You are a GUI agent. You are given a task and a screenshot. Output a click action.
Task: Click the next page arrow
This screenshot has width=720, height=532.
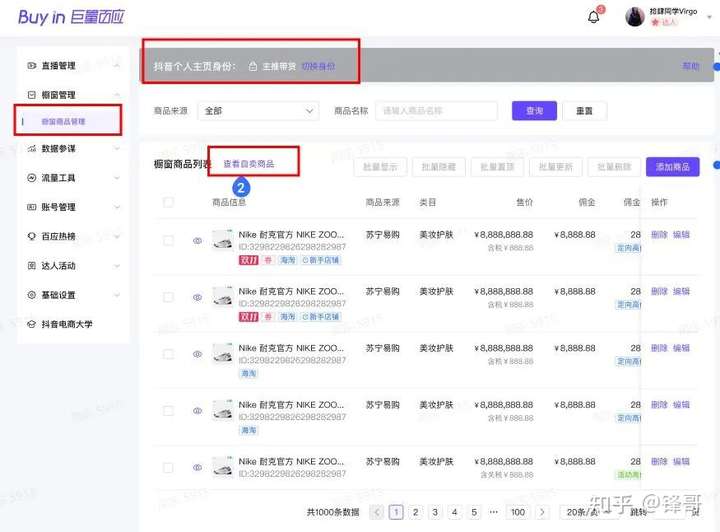(x=542, y=512)
